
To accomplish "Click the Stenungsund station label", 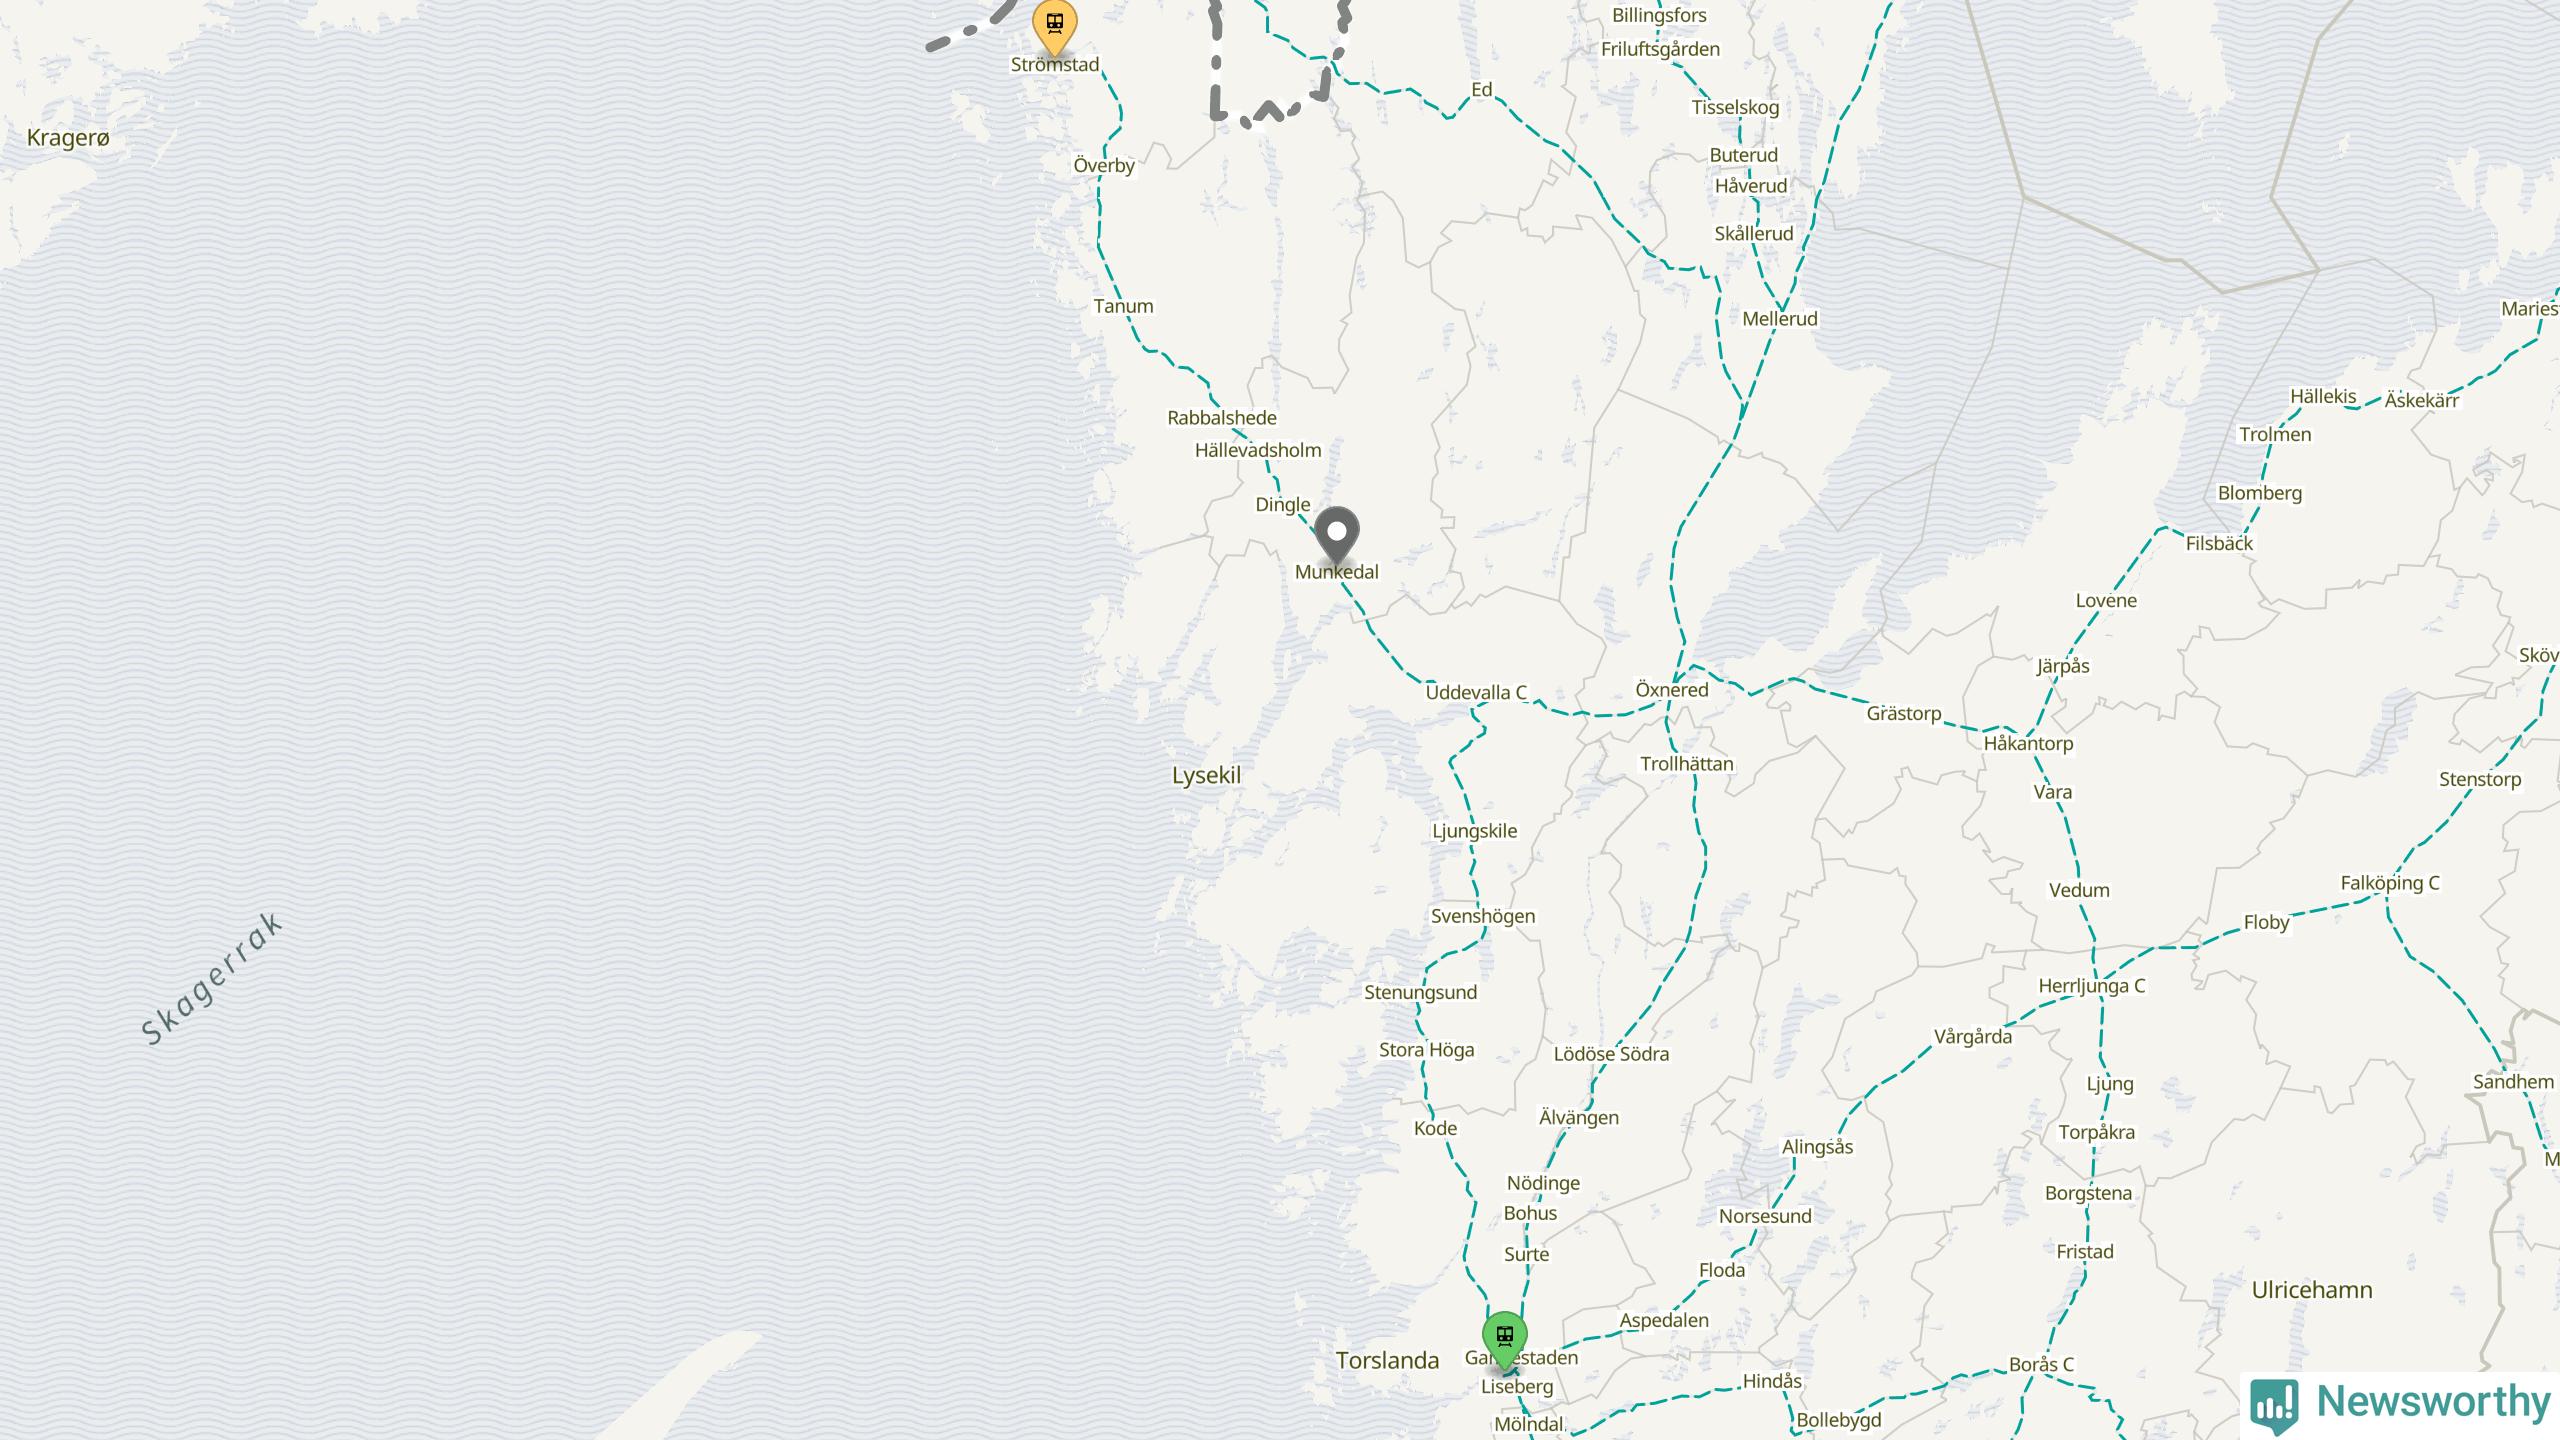I will (x=1420, y=993).
